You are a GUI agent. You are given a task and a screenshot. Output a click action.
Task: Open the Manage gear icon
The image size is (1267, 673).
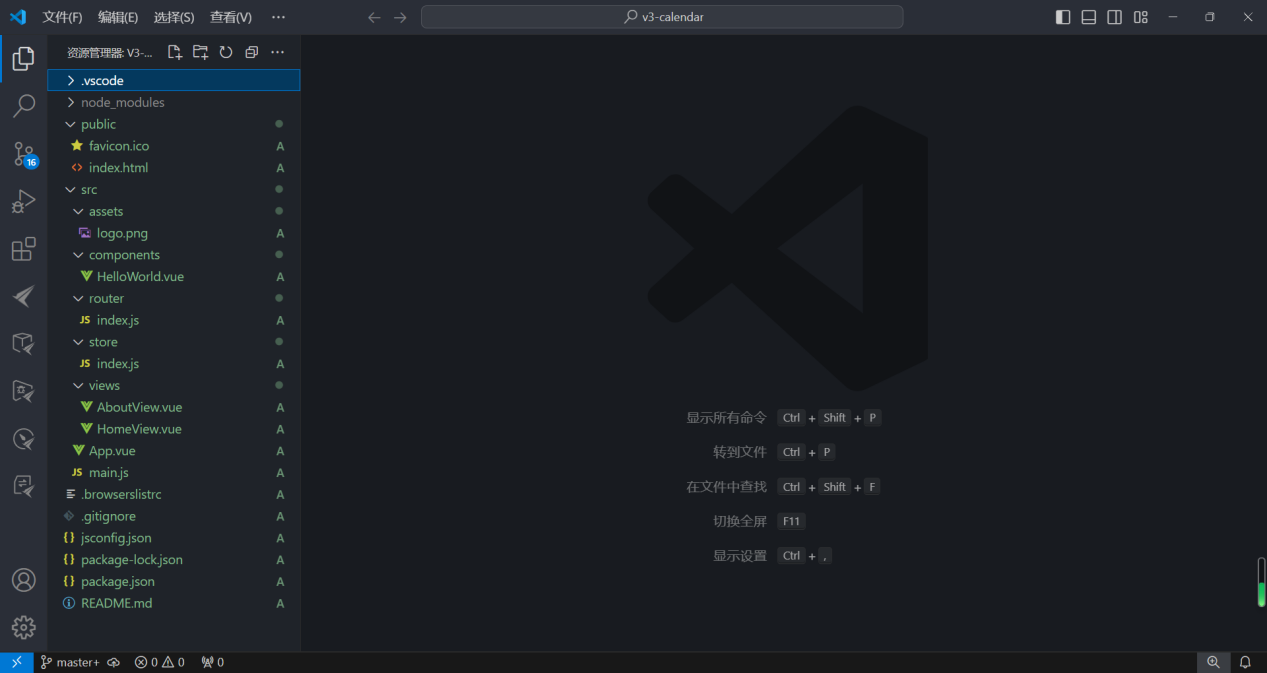23,627
